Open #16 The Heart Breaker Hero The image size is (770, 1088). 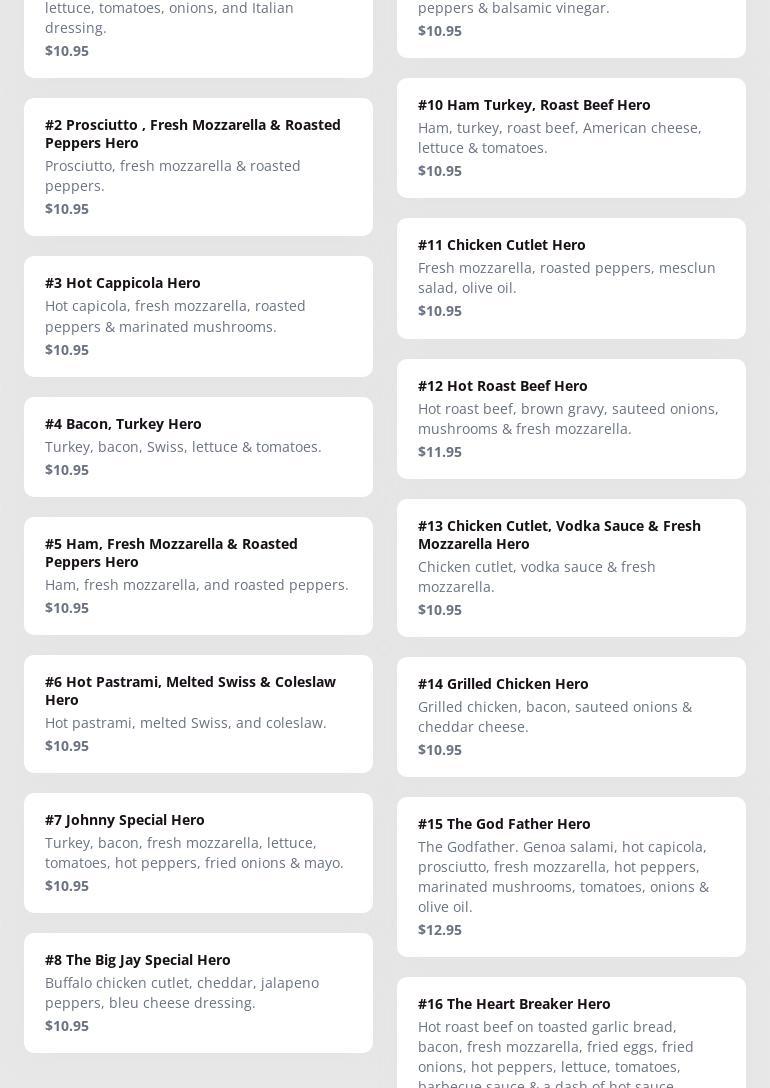click(514, 1004)
